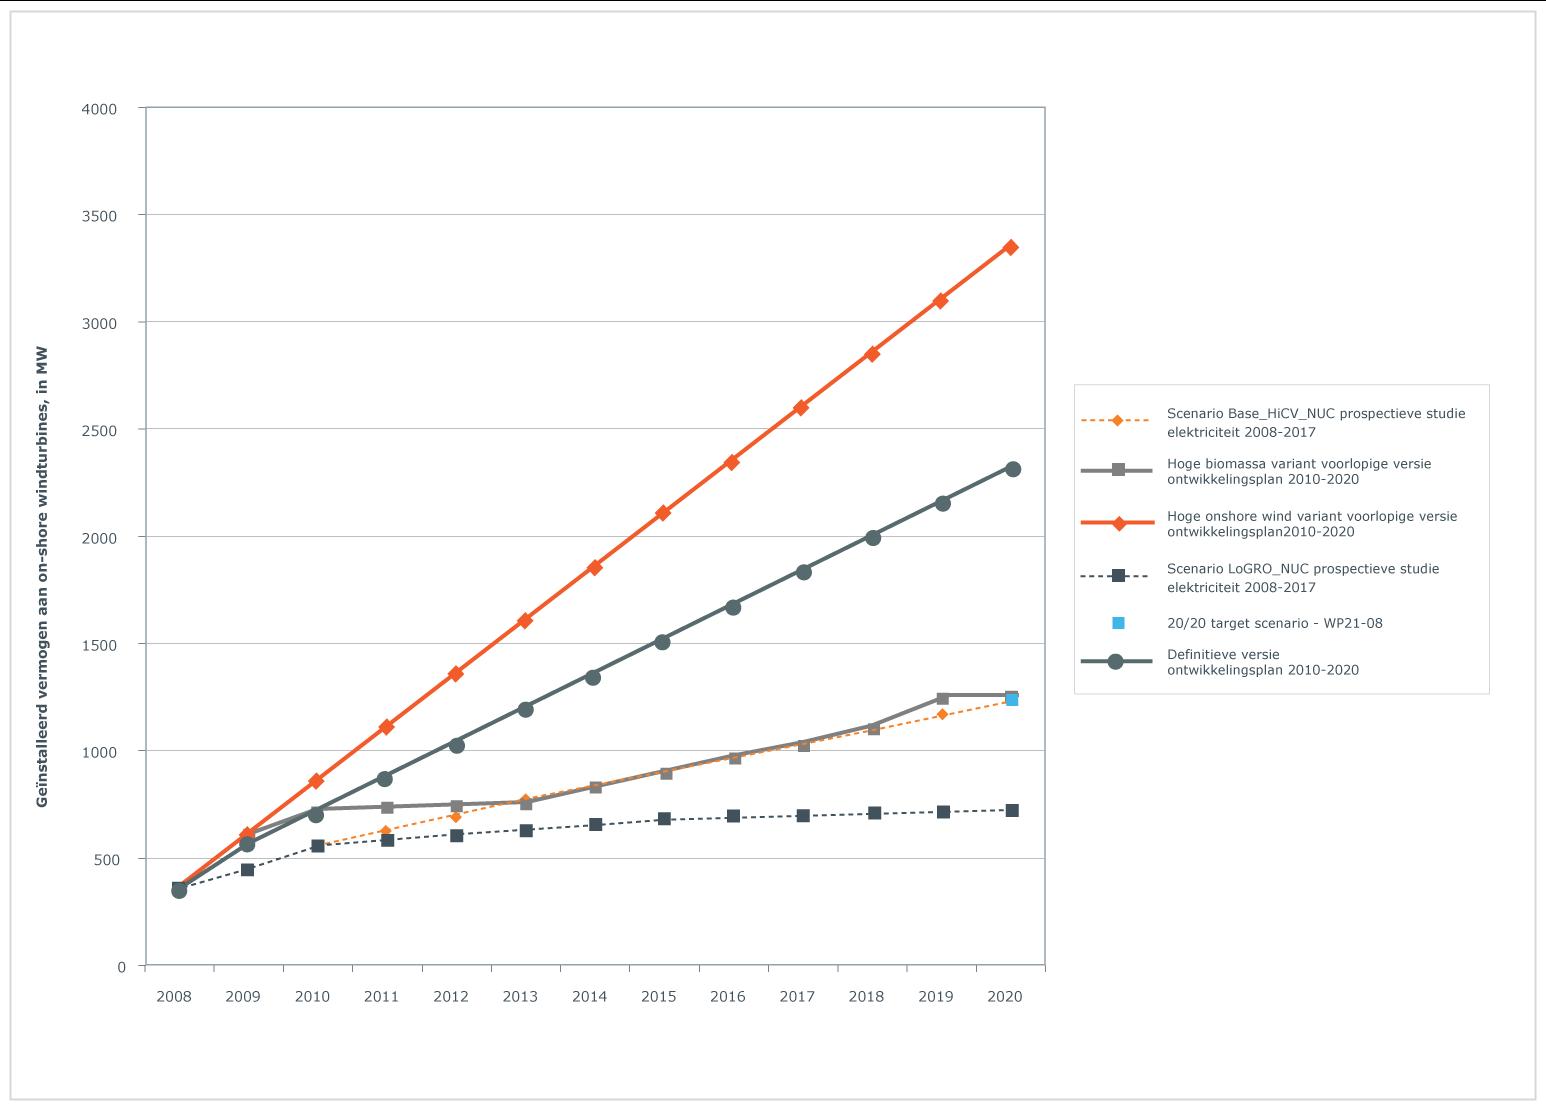Screen dimensions: 1546x1110
Task: Click the 2500 value on the y-axis
Action: click(x=99, y=430)
